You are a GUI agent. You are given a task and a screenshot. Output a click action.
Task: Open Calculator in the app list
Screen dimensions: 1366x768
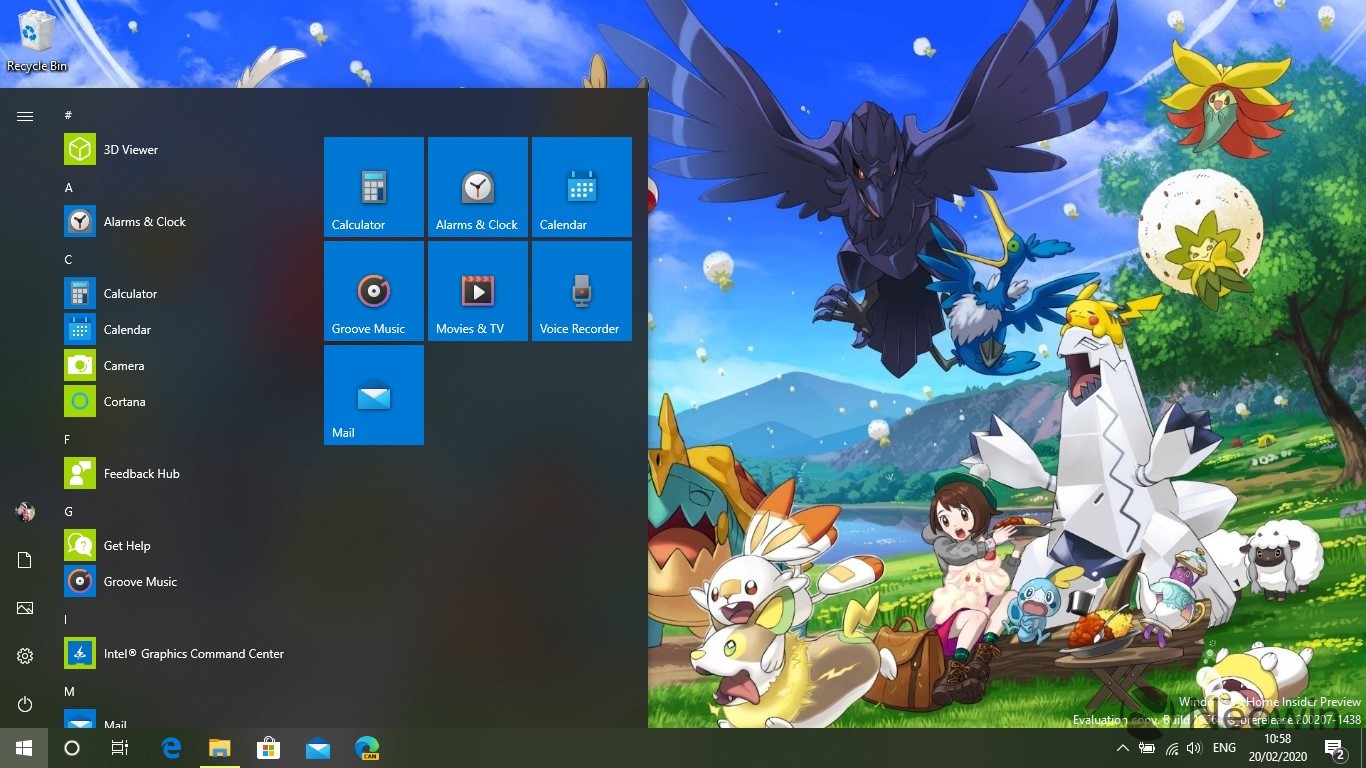pos(180,294)
